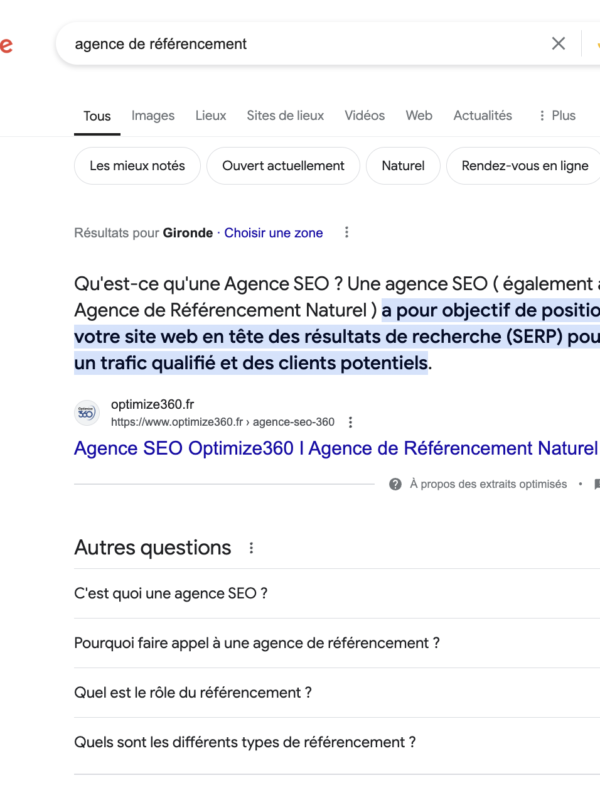The width and height of the screenshot is (600, 800).
Task: Click the question mark help icon
Action: pos(396,484)
